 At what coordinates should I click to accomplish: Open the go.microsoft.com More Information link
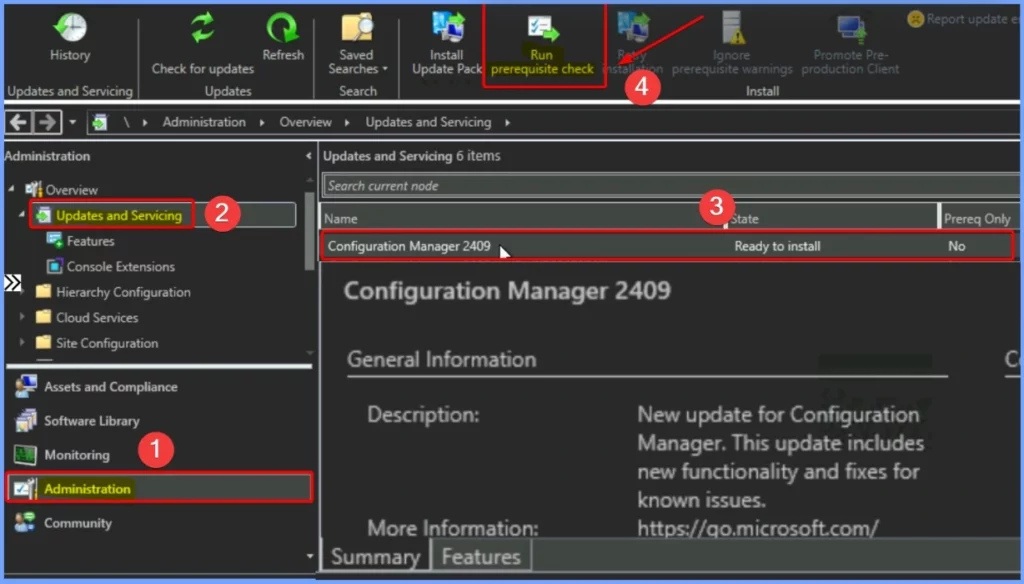[x=758, y=528]
